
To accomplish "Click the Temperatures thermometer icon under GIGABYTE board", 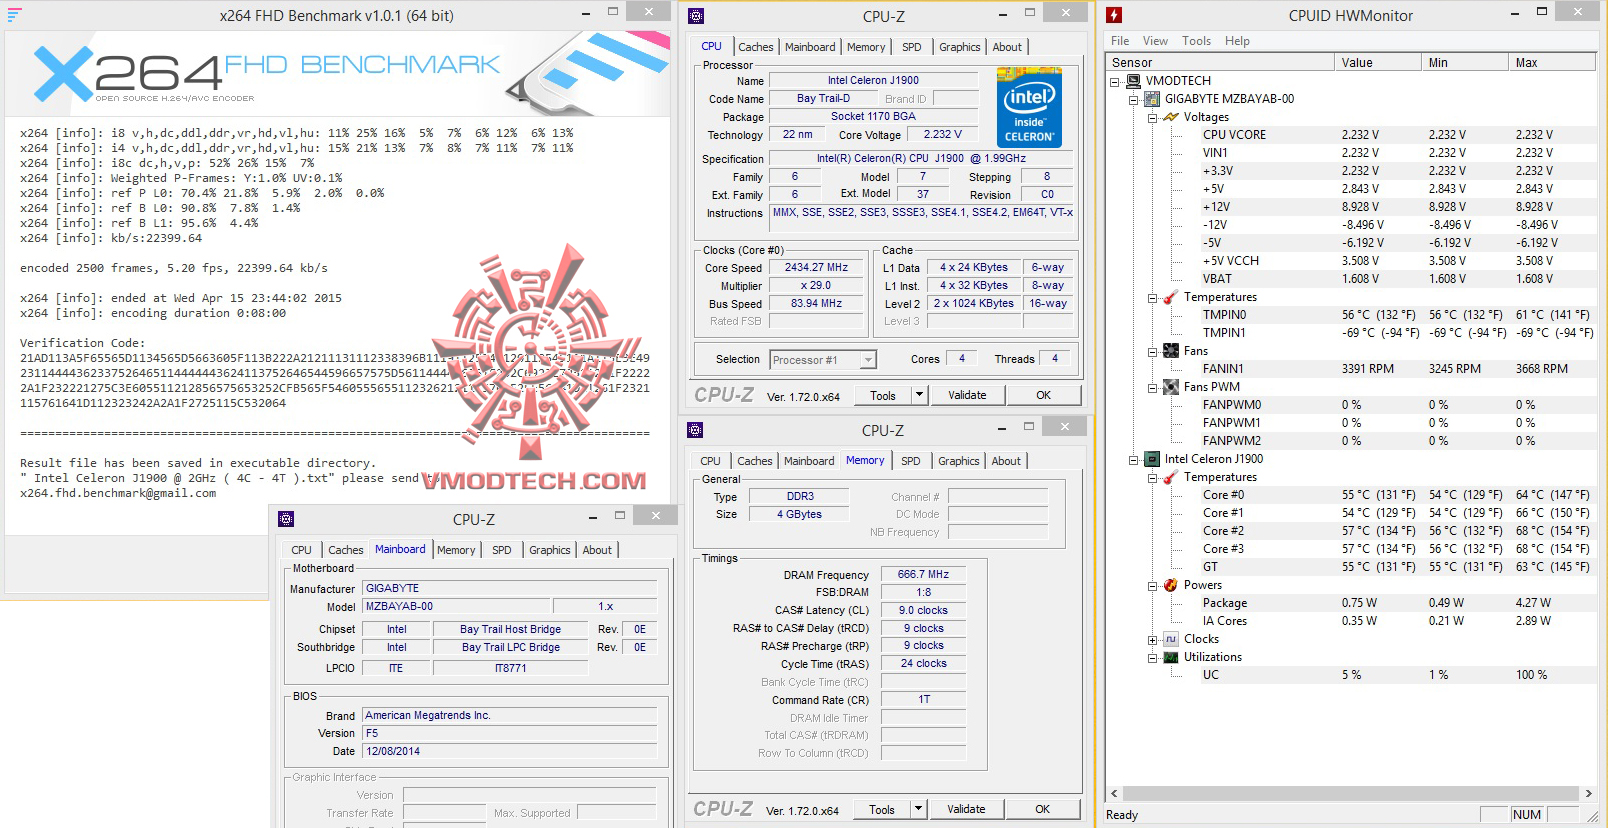I will coord(1171,297).
